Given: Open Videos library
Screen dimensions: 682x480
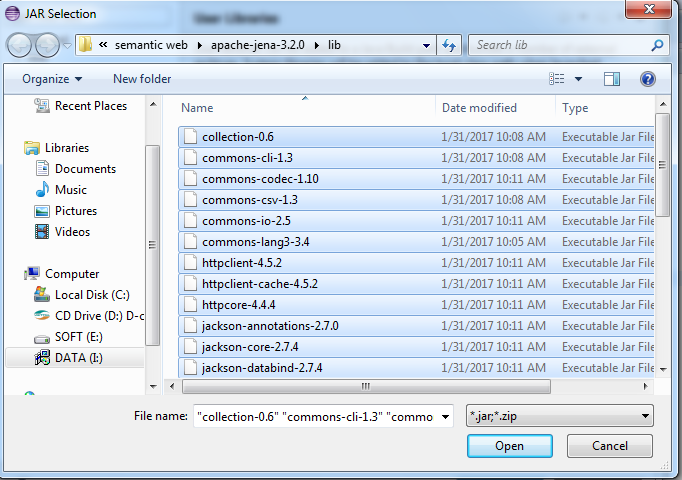Looking at the screenshot, I should click(x=62, y=232).
